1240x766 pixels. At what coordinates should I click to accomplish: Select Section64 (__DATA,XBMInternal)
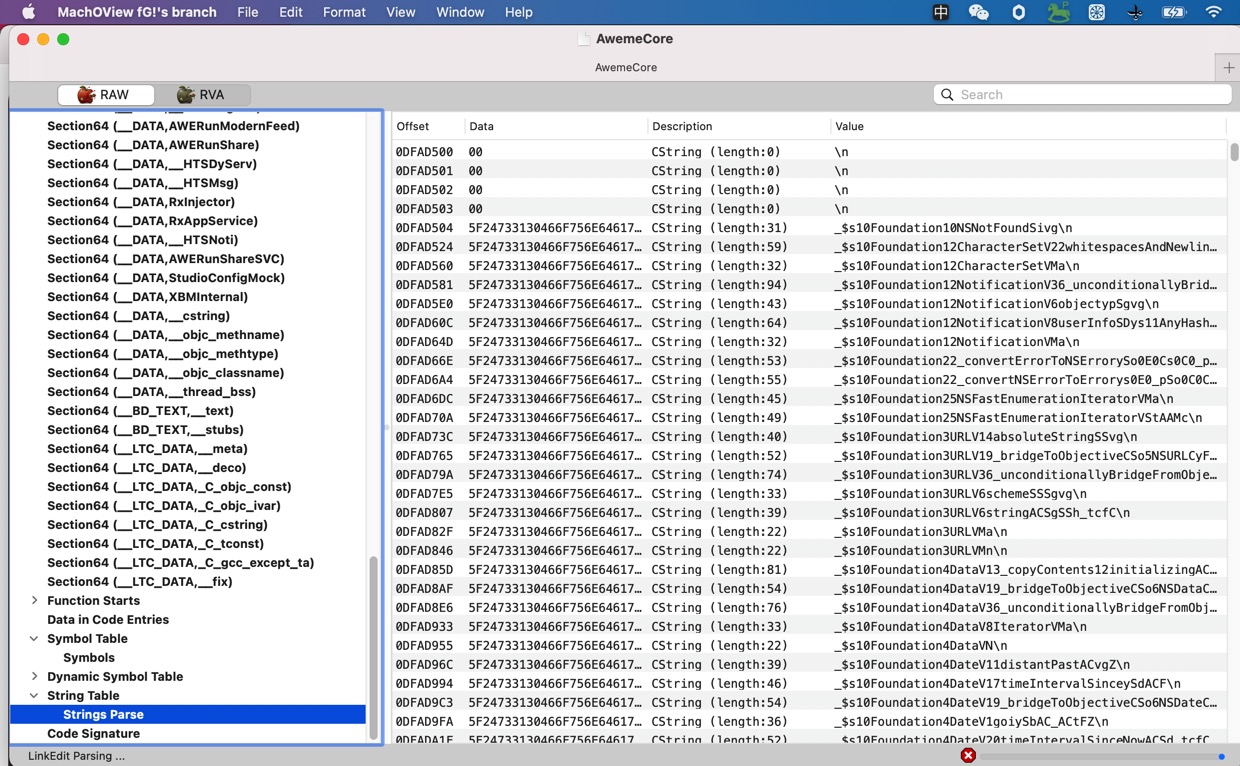(147, 297)
